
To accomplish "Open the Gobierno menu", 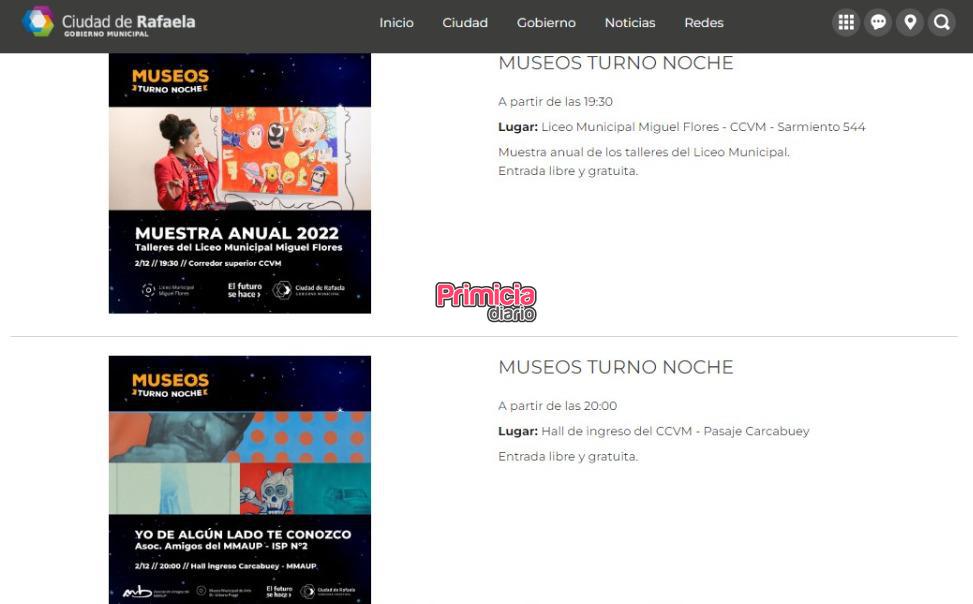I will pos(546,23).
